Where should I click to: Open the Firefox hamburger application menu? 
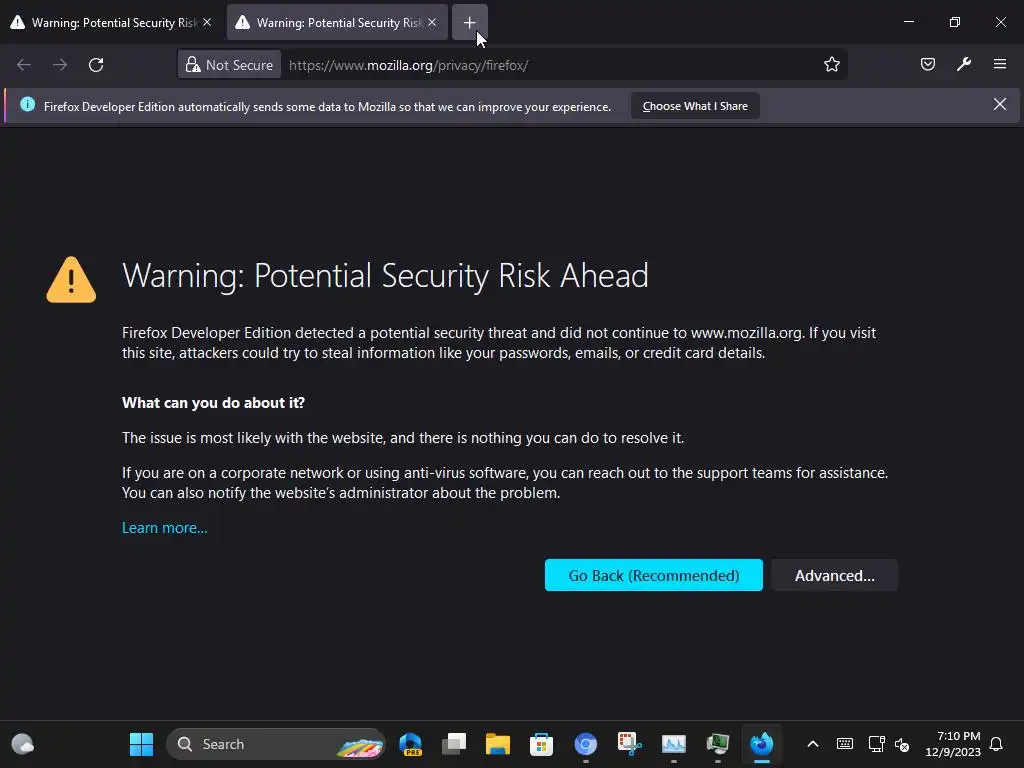coord(1000,64)
